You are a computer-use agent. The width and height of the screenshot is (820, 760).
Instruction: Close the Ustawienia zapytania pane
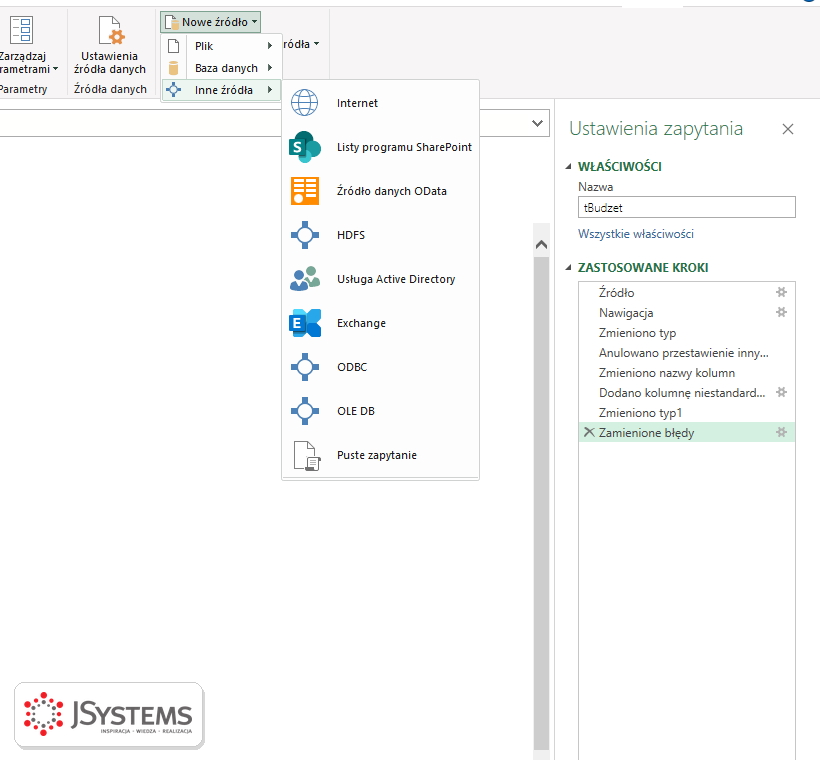pos(788,129)
